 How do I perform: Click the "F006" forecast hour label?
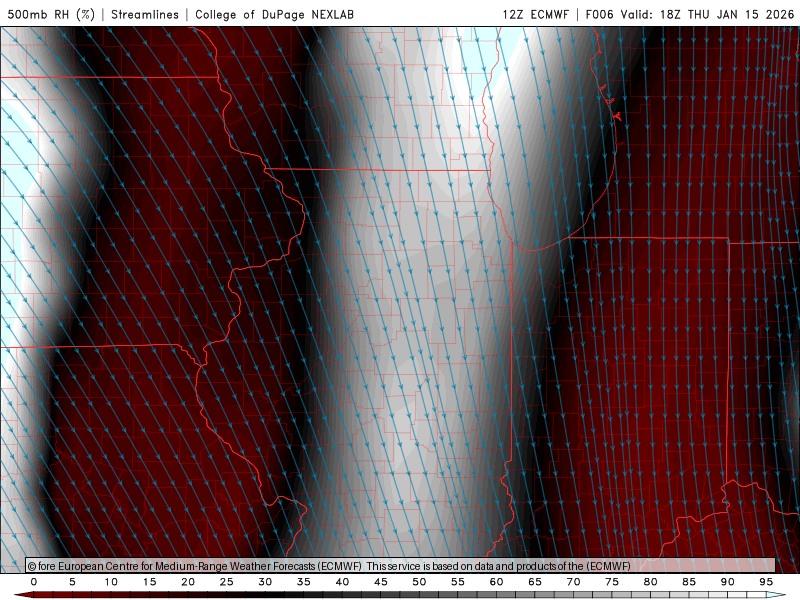[599, 14]
